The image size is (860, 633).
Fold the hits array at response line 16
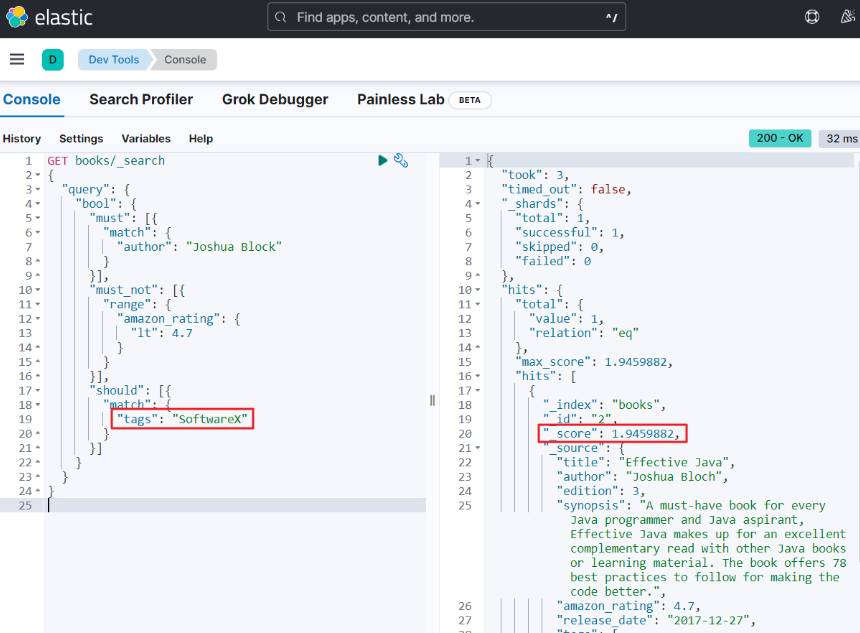(x=478, y=376)
